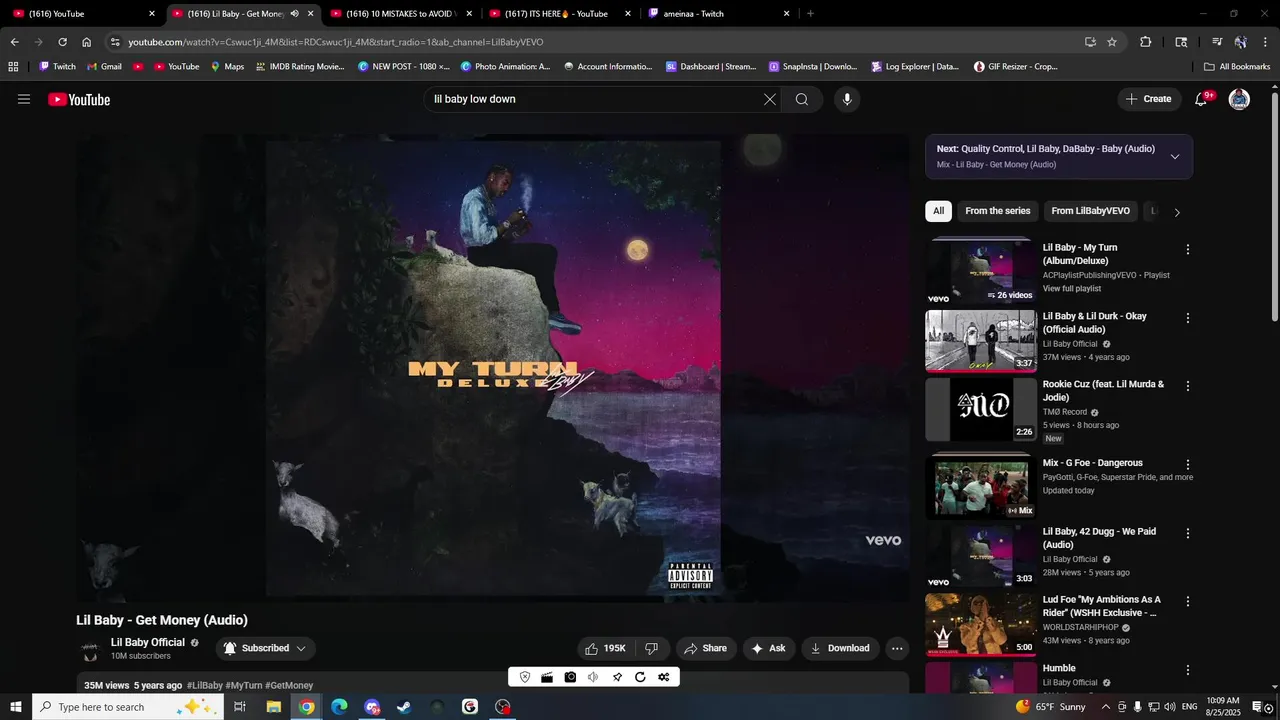Click the loop arrow icon in floating toolbar
The width and height of the screenshot is (1280, 720).
640,677
